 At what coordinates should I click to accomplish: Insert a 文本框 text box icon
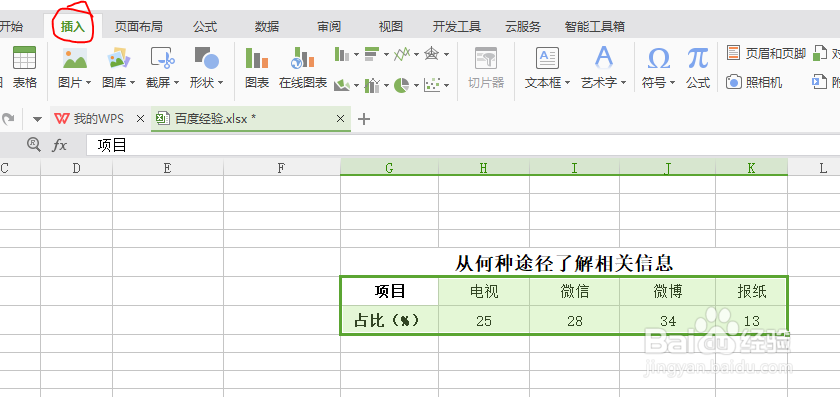[x=547, y=58]
